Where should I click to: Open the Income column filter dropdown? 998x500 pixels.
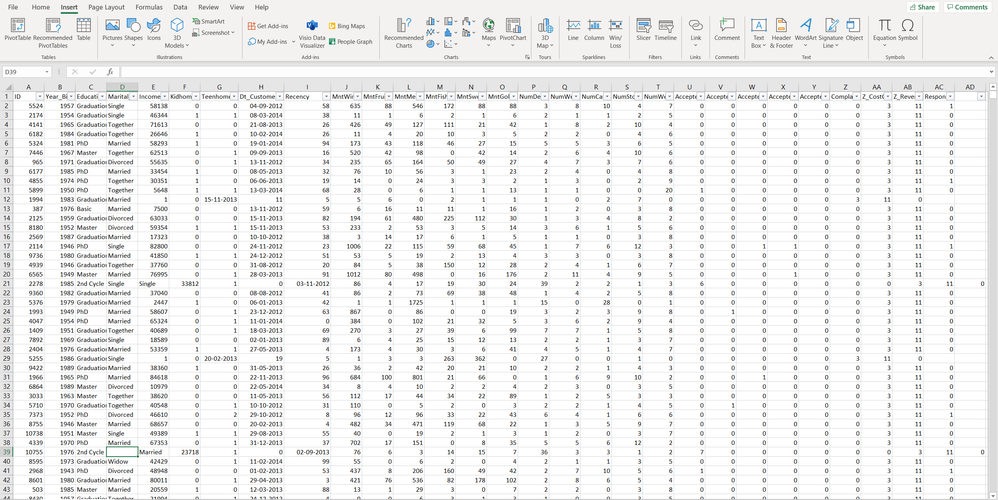[164, 96]
